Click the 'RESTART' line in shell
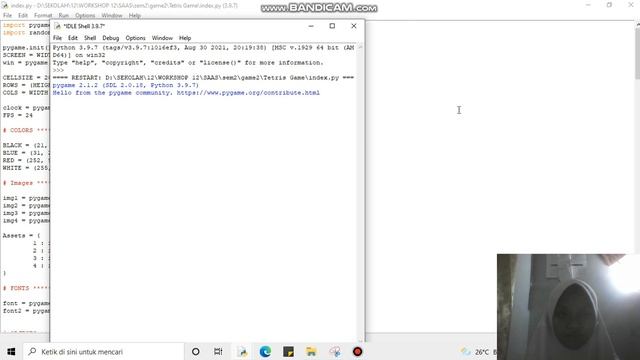This screenshot has width=640, height=360. tap(203, 78)
